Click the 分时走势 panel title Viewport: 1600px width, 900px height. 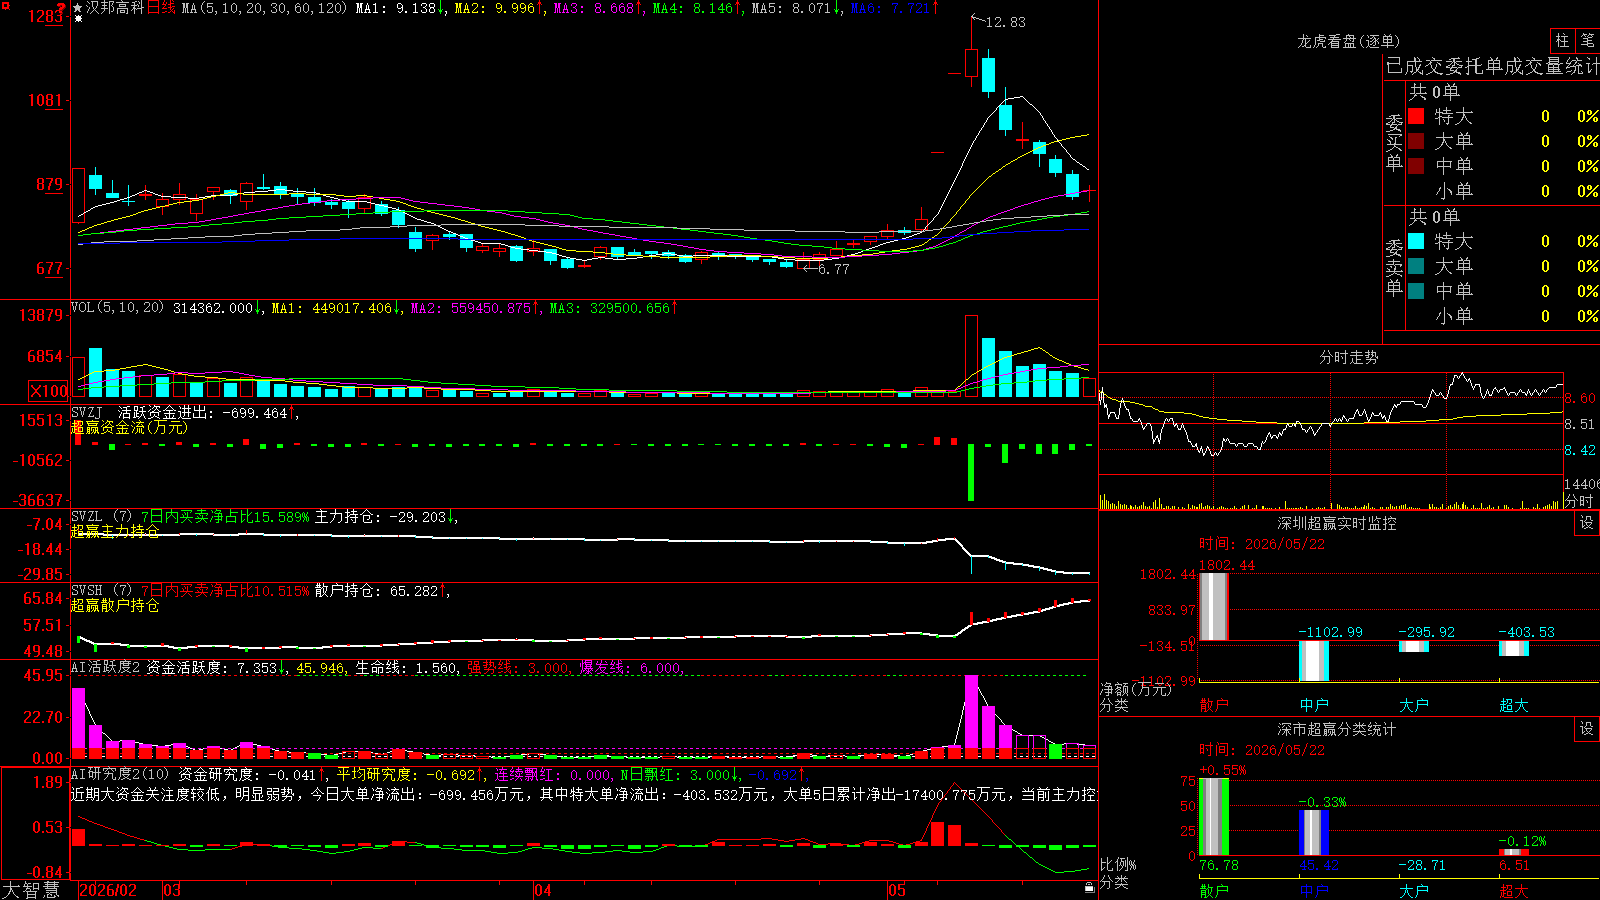[x=1348, y=357]
